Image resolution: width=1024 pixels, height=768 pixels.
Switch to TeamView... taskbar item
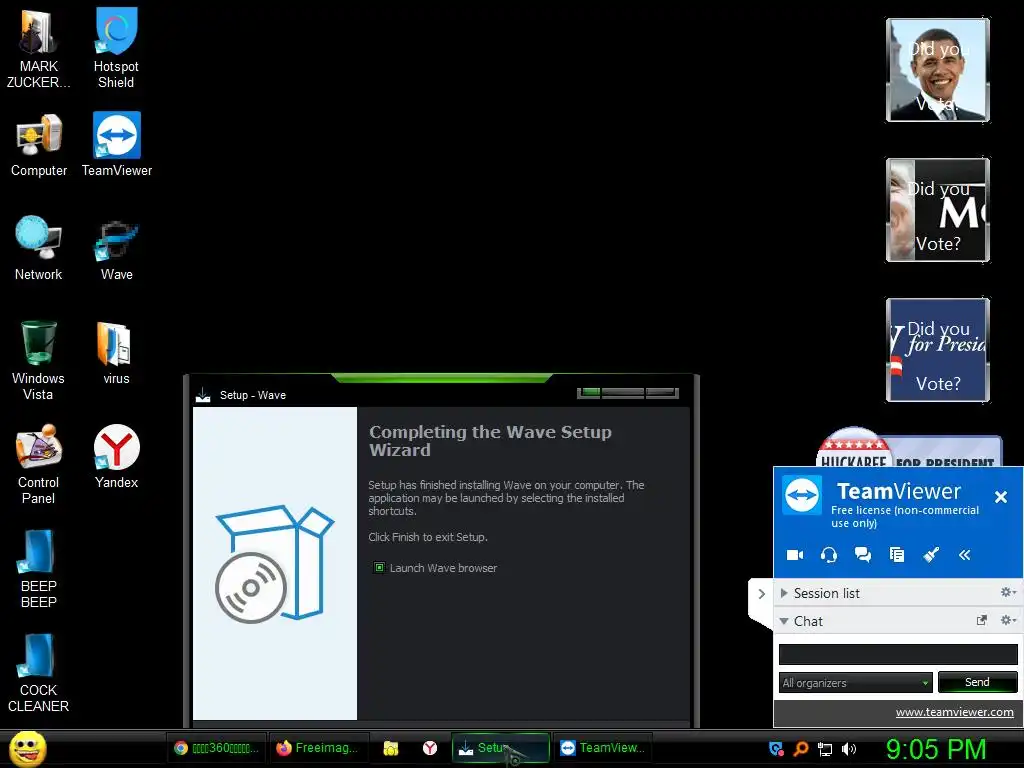tap(603, 748)
